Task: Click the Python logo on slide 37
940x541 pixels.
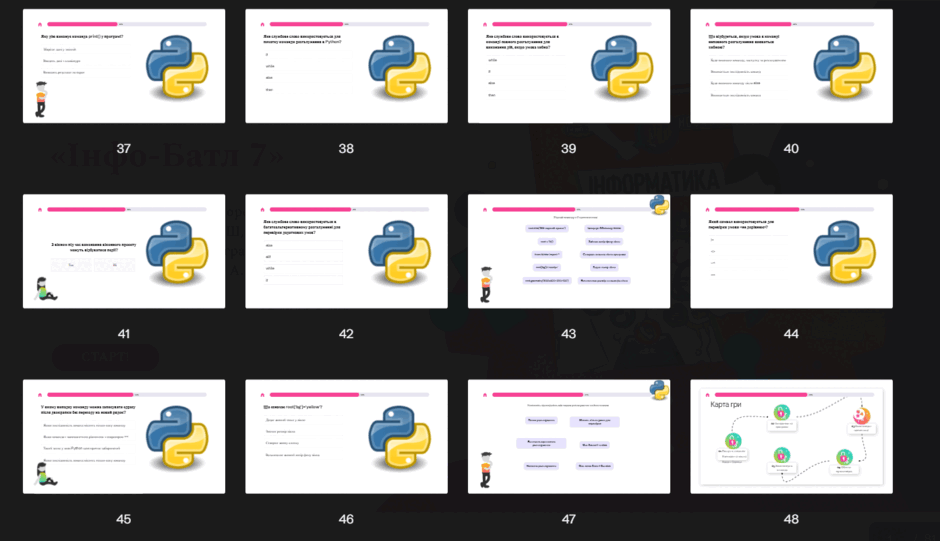Action: 177,67
